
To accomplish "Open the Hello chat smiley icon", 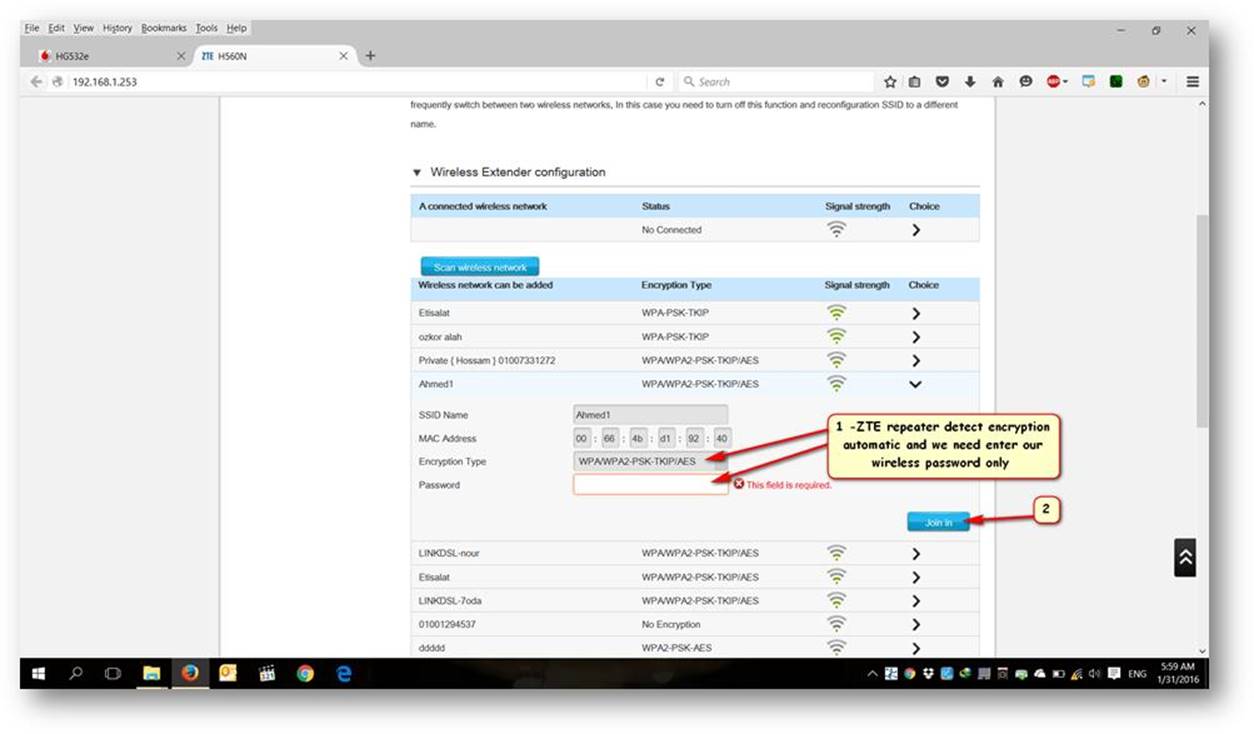I will [x=1025, y=82].
